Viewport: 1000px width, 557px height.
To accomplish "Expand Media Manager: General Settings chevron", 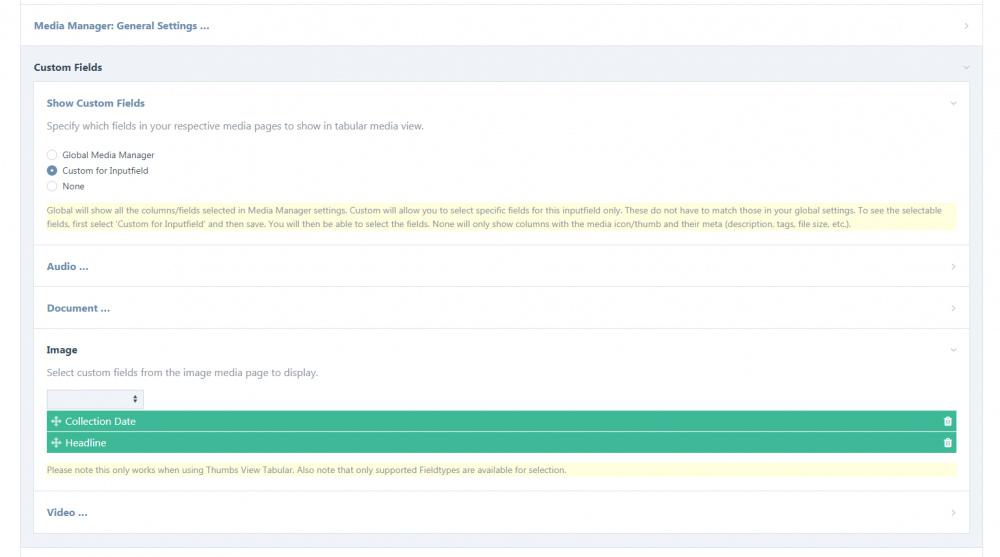I will point(966,26).
